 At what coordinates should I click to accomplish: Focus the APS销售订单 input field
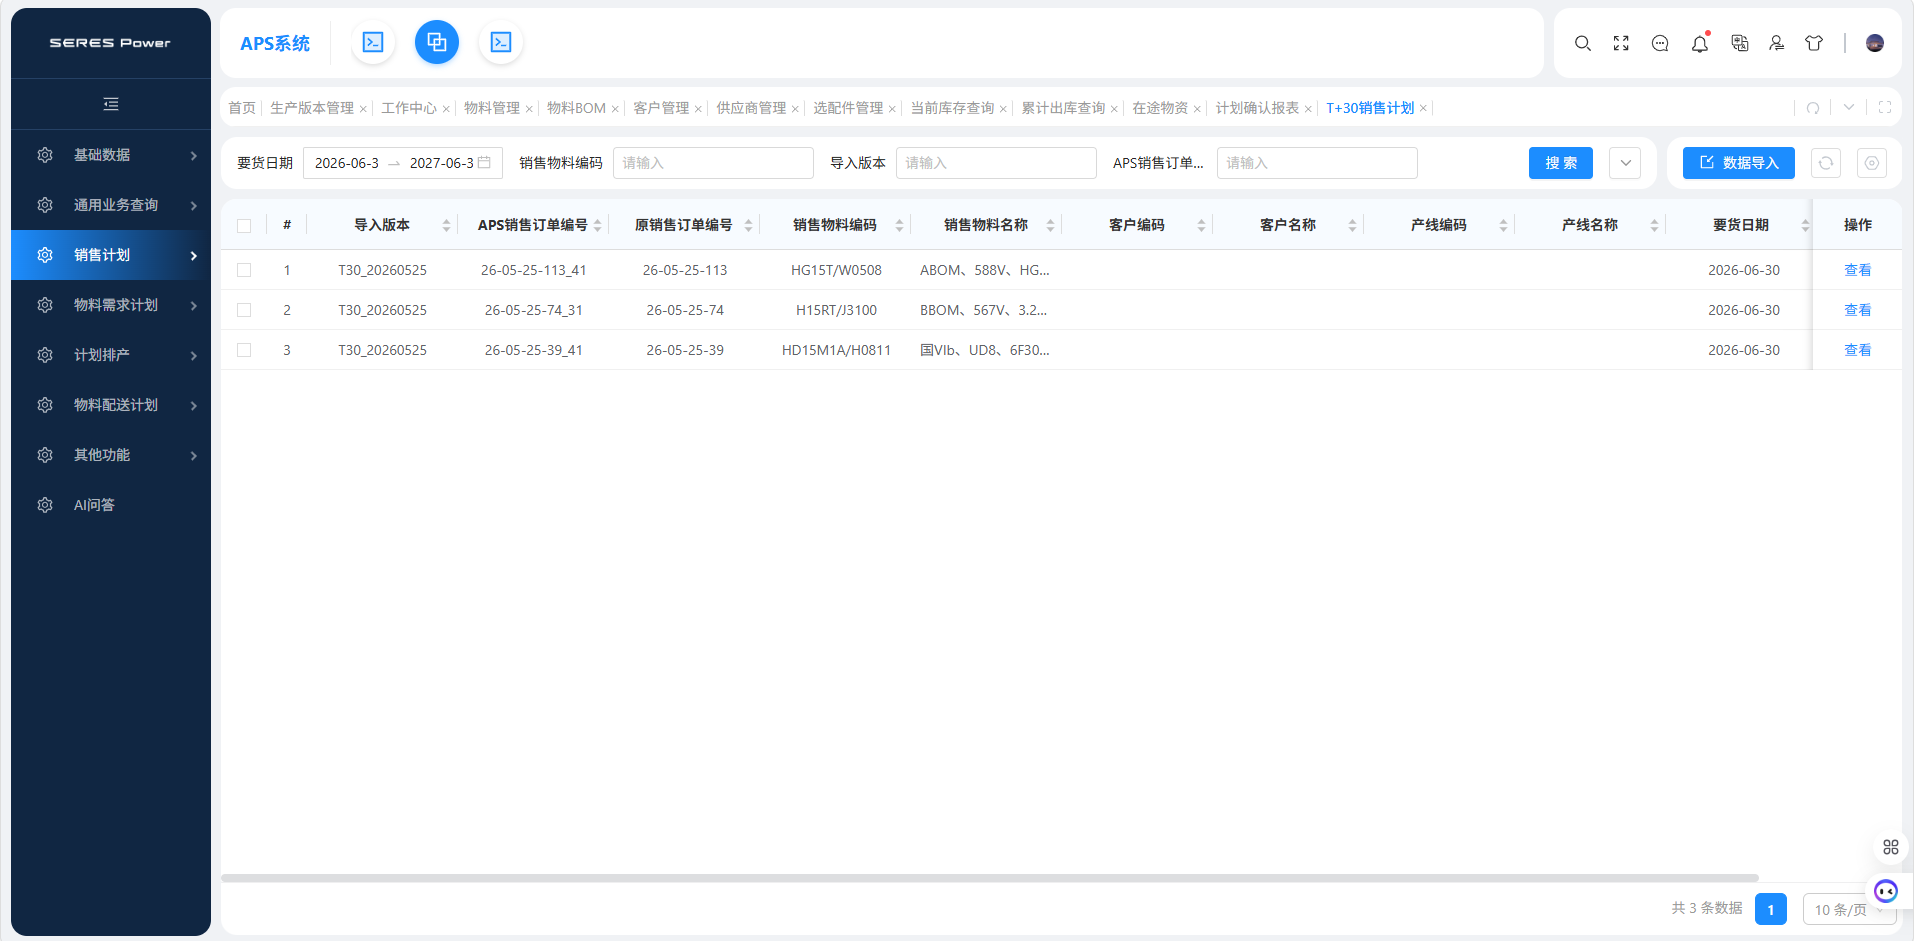point(1317,163)
